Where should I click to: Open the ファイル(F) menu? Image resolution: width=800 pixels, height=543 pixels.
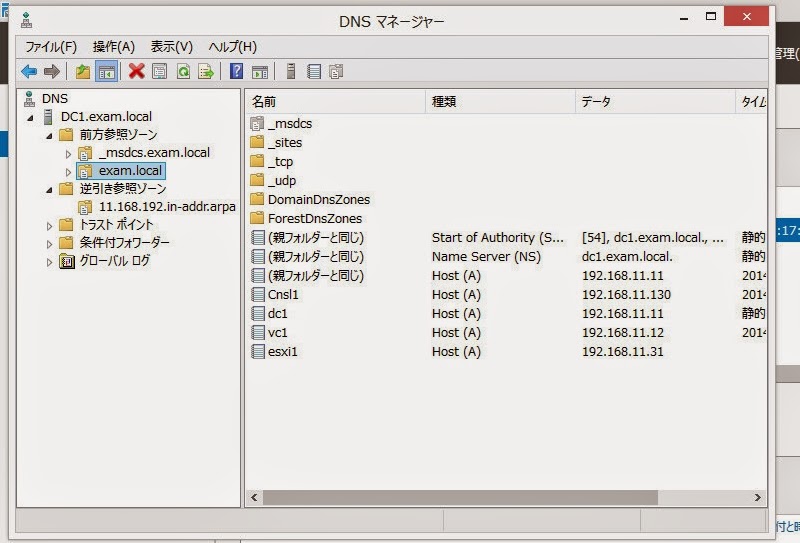[51, 47]
